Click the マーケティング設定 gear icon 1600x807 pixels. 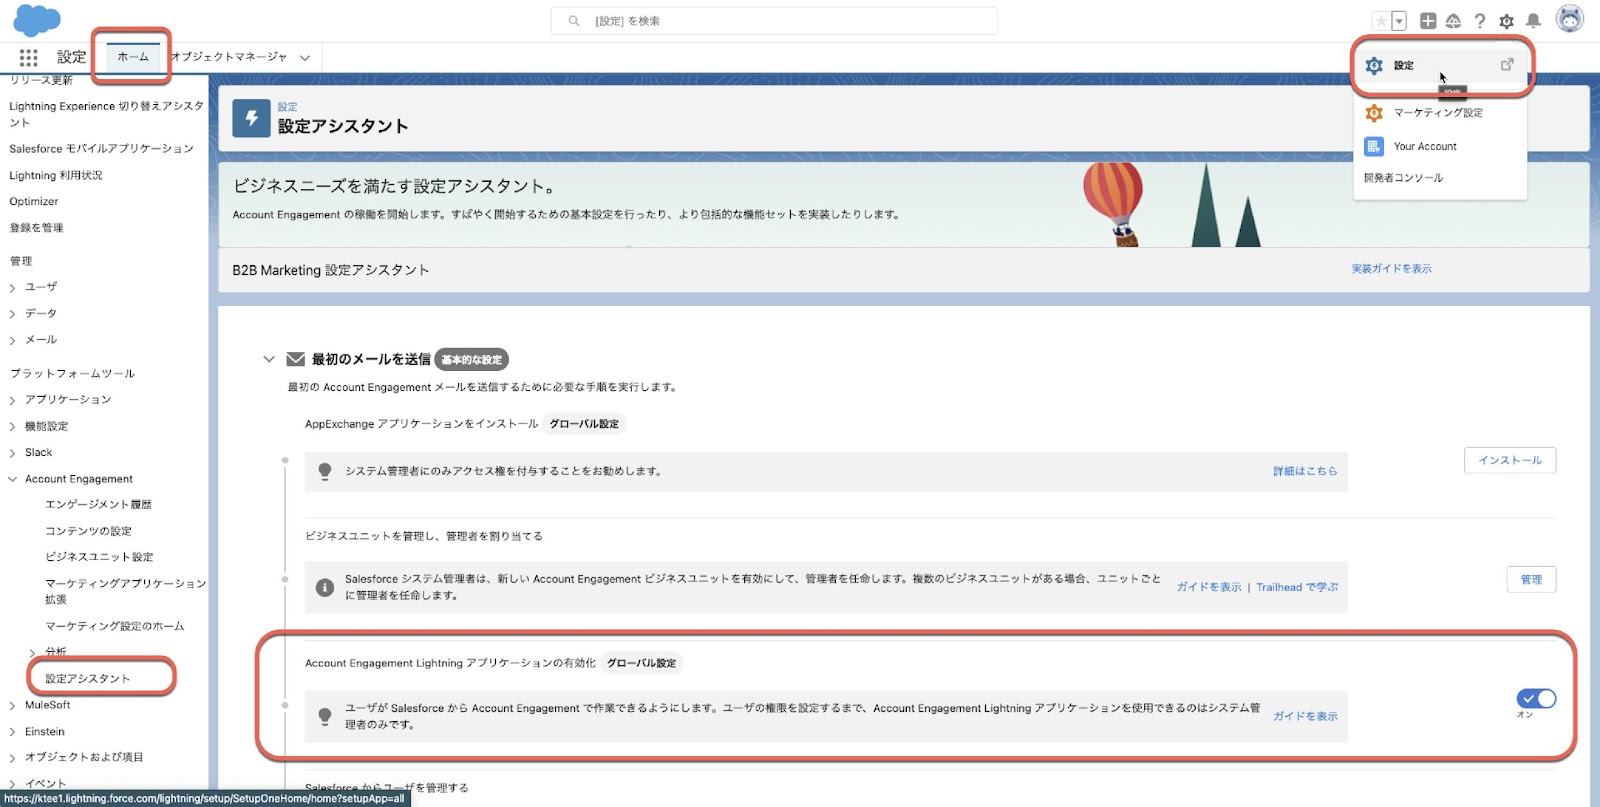click(1374, 113)
